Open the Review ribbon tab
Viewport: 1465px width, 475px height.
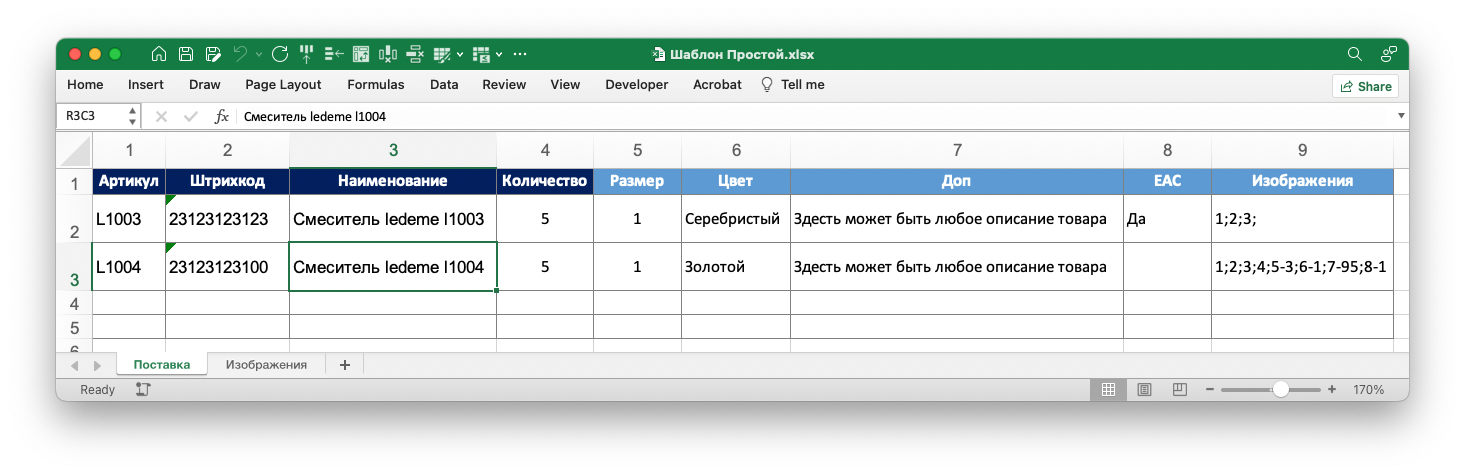point(504,85)
